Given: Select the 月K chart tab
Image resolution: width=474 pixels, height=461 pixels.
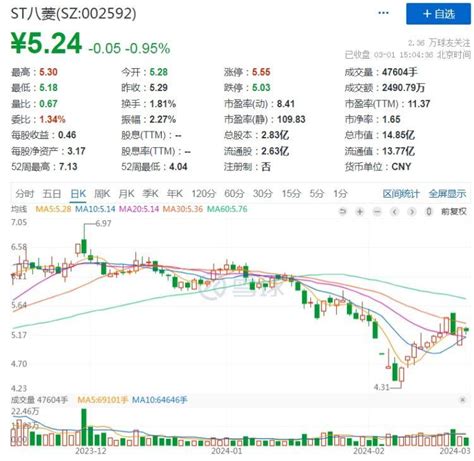Looking at the screenshot, I should click(x=126, y=194).
